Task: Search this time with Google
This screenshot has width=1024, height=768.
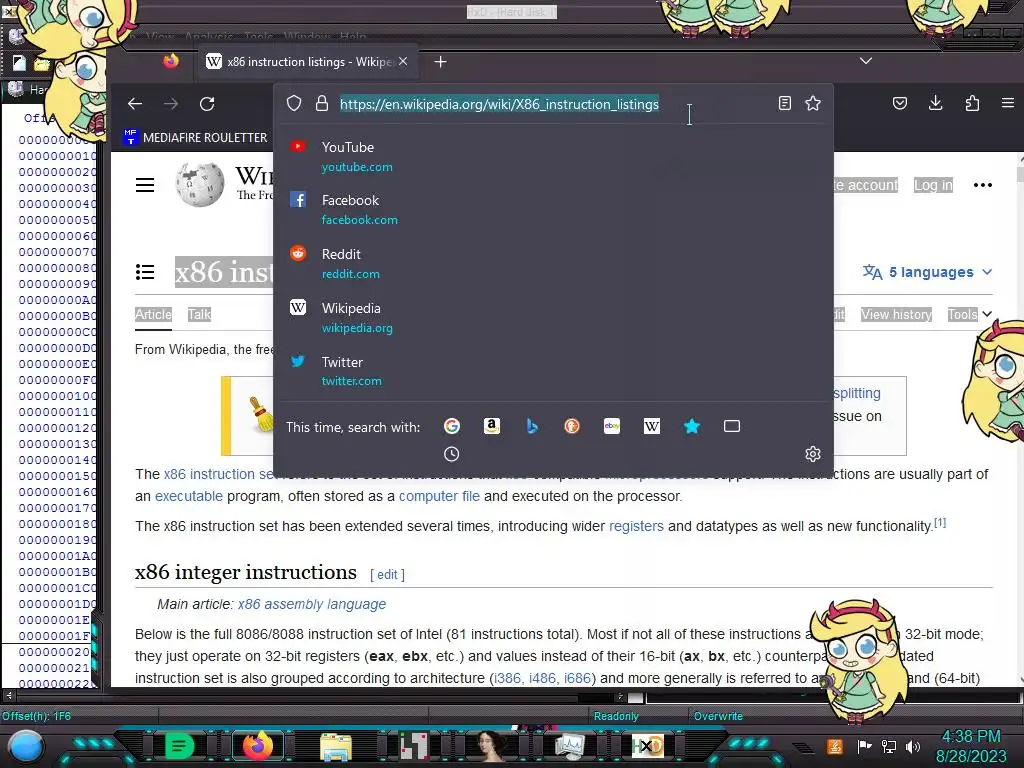Action: 451,426
